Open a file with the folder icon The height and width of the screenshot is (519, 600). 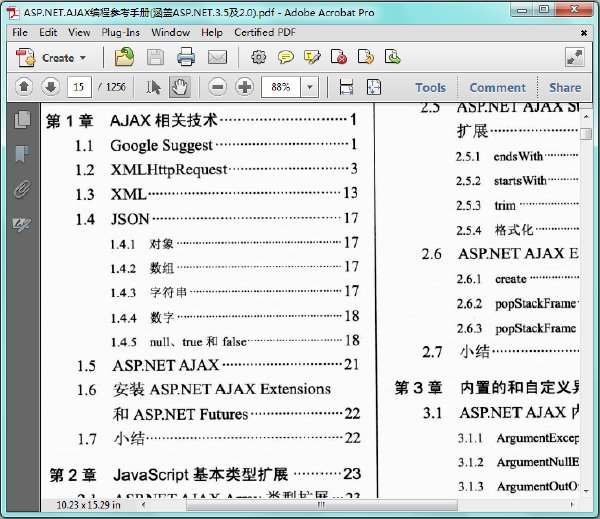124,57
